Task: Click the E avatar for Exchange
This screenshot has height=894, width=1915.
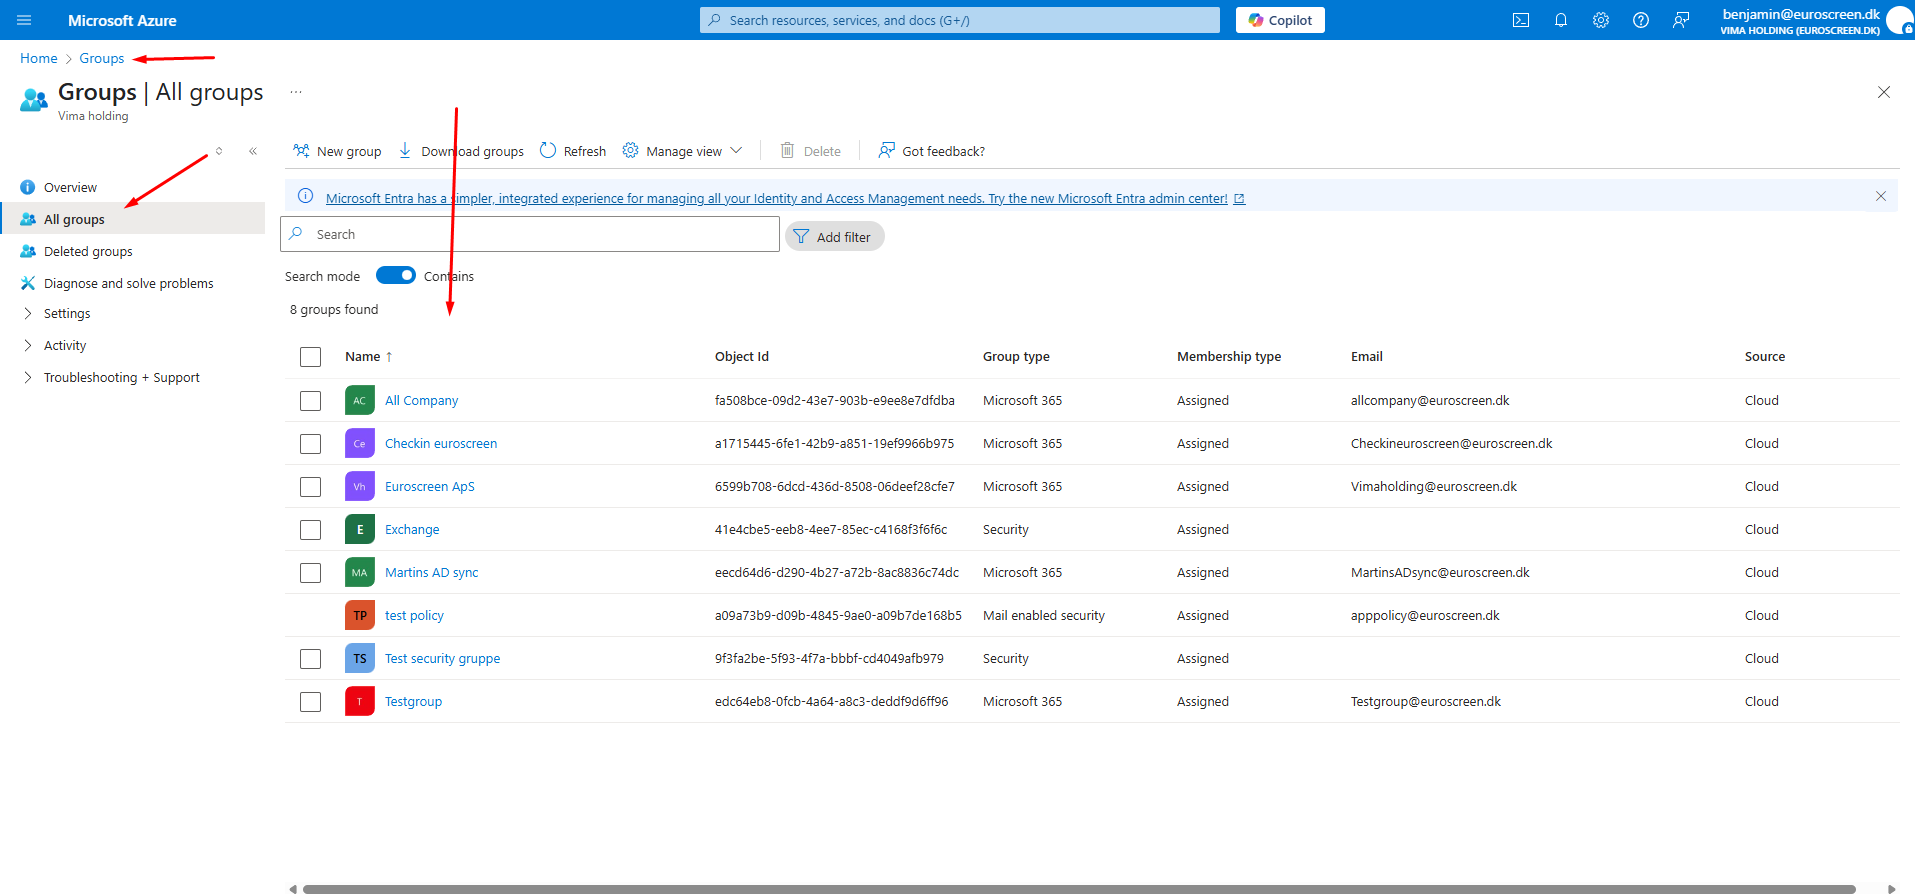Action: click(x=360, y=529)
